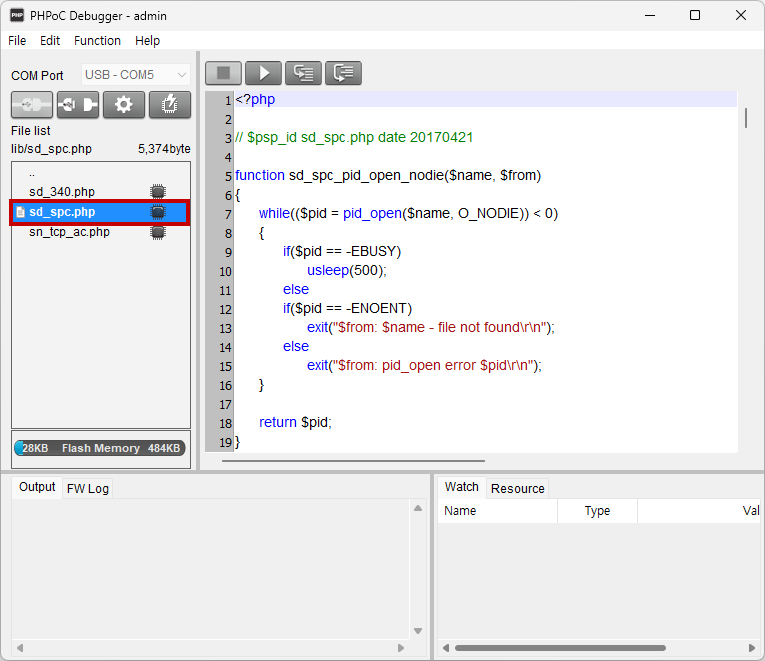This screenshot has height=661, width=765.
Task: Click the firmware upgrade chip icon button
Action: 170,104
